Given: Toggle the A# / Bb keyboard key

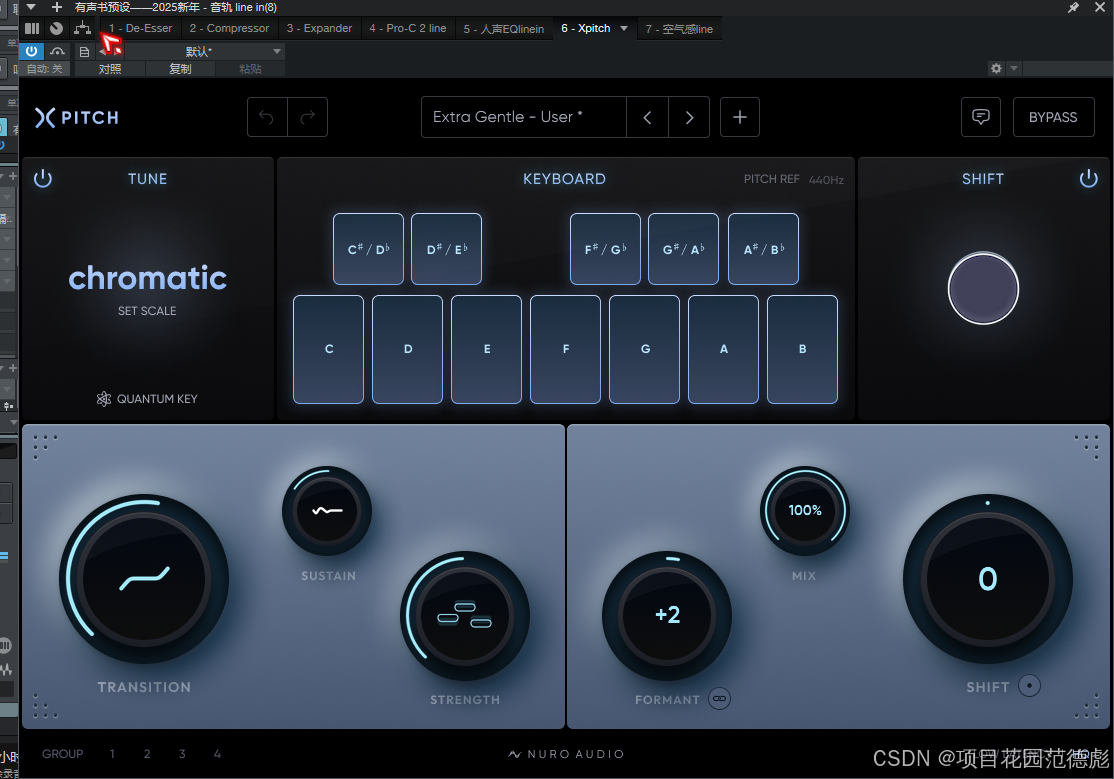Looking at the screenshot, I should 763,249.
